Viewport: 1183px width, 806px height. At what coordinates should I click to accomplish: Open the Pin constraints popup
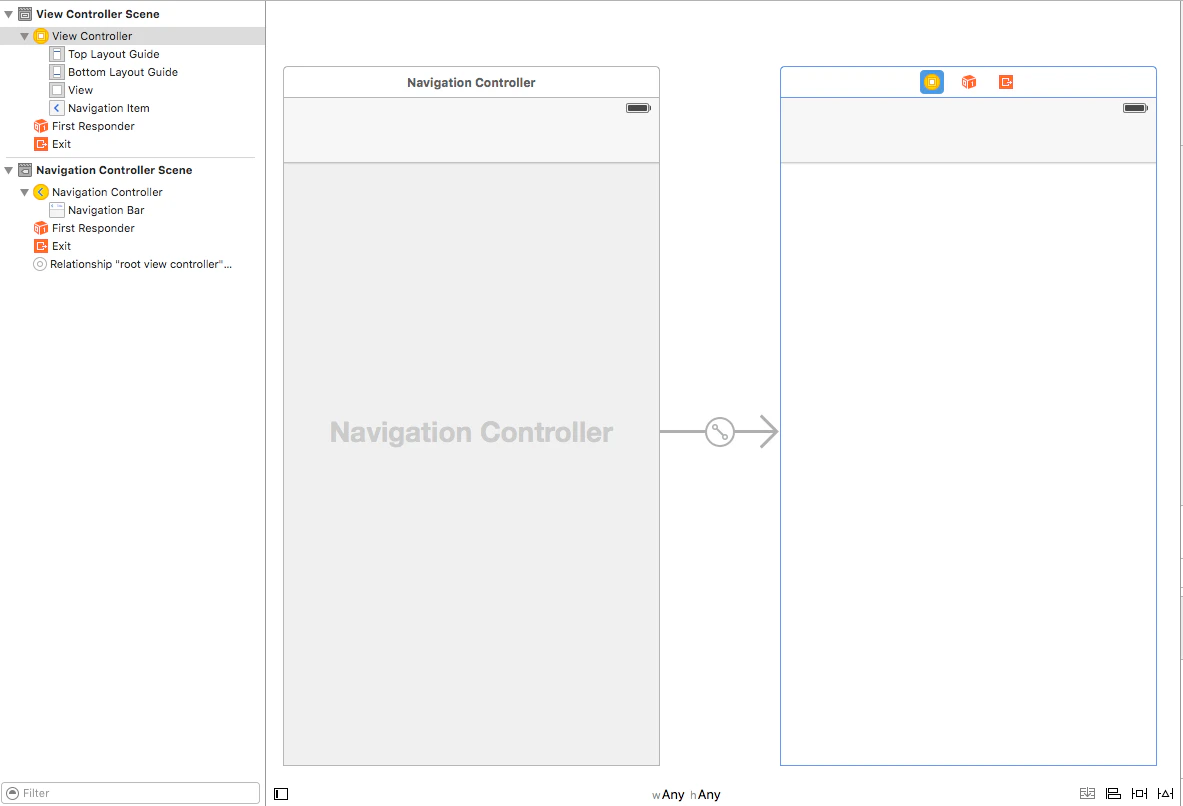[x=1139, y=793]
